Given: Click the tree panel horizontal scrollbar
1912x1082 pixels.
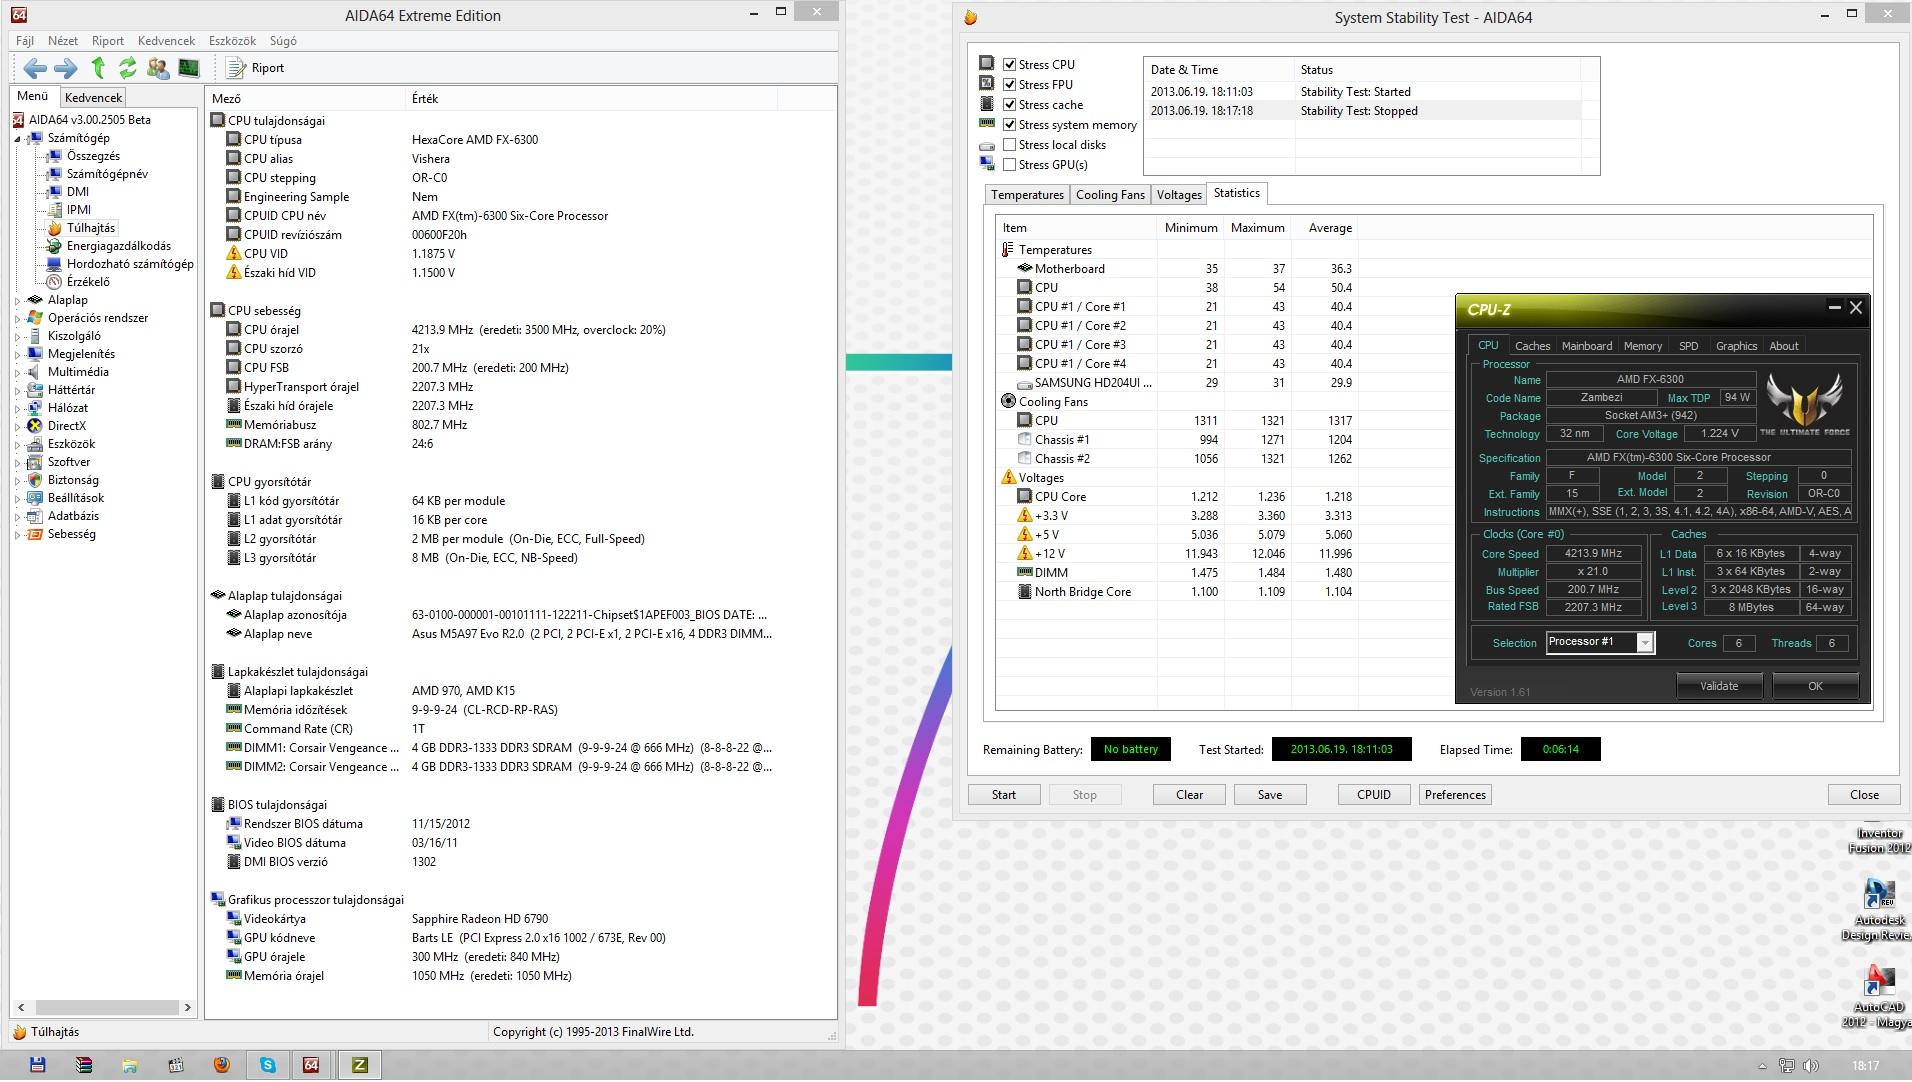Looking at the screenshot, I should pyautogui.click(x=104, y=1008).
